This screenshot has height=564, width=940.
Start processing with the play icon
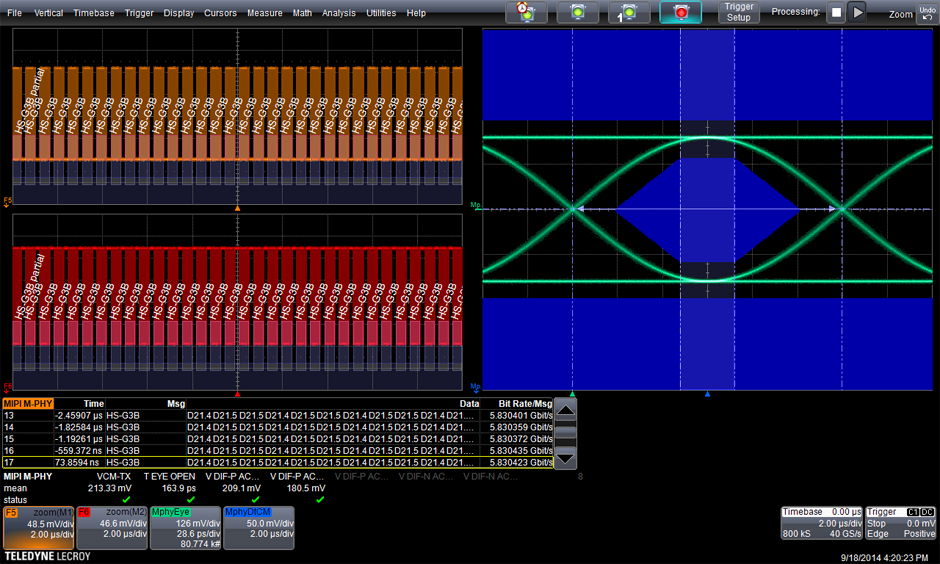coord(858,12)
